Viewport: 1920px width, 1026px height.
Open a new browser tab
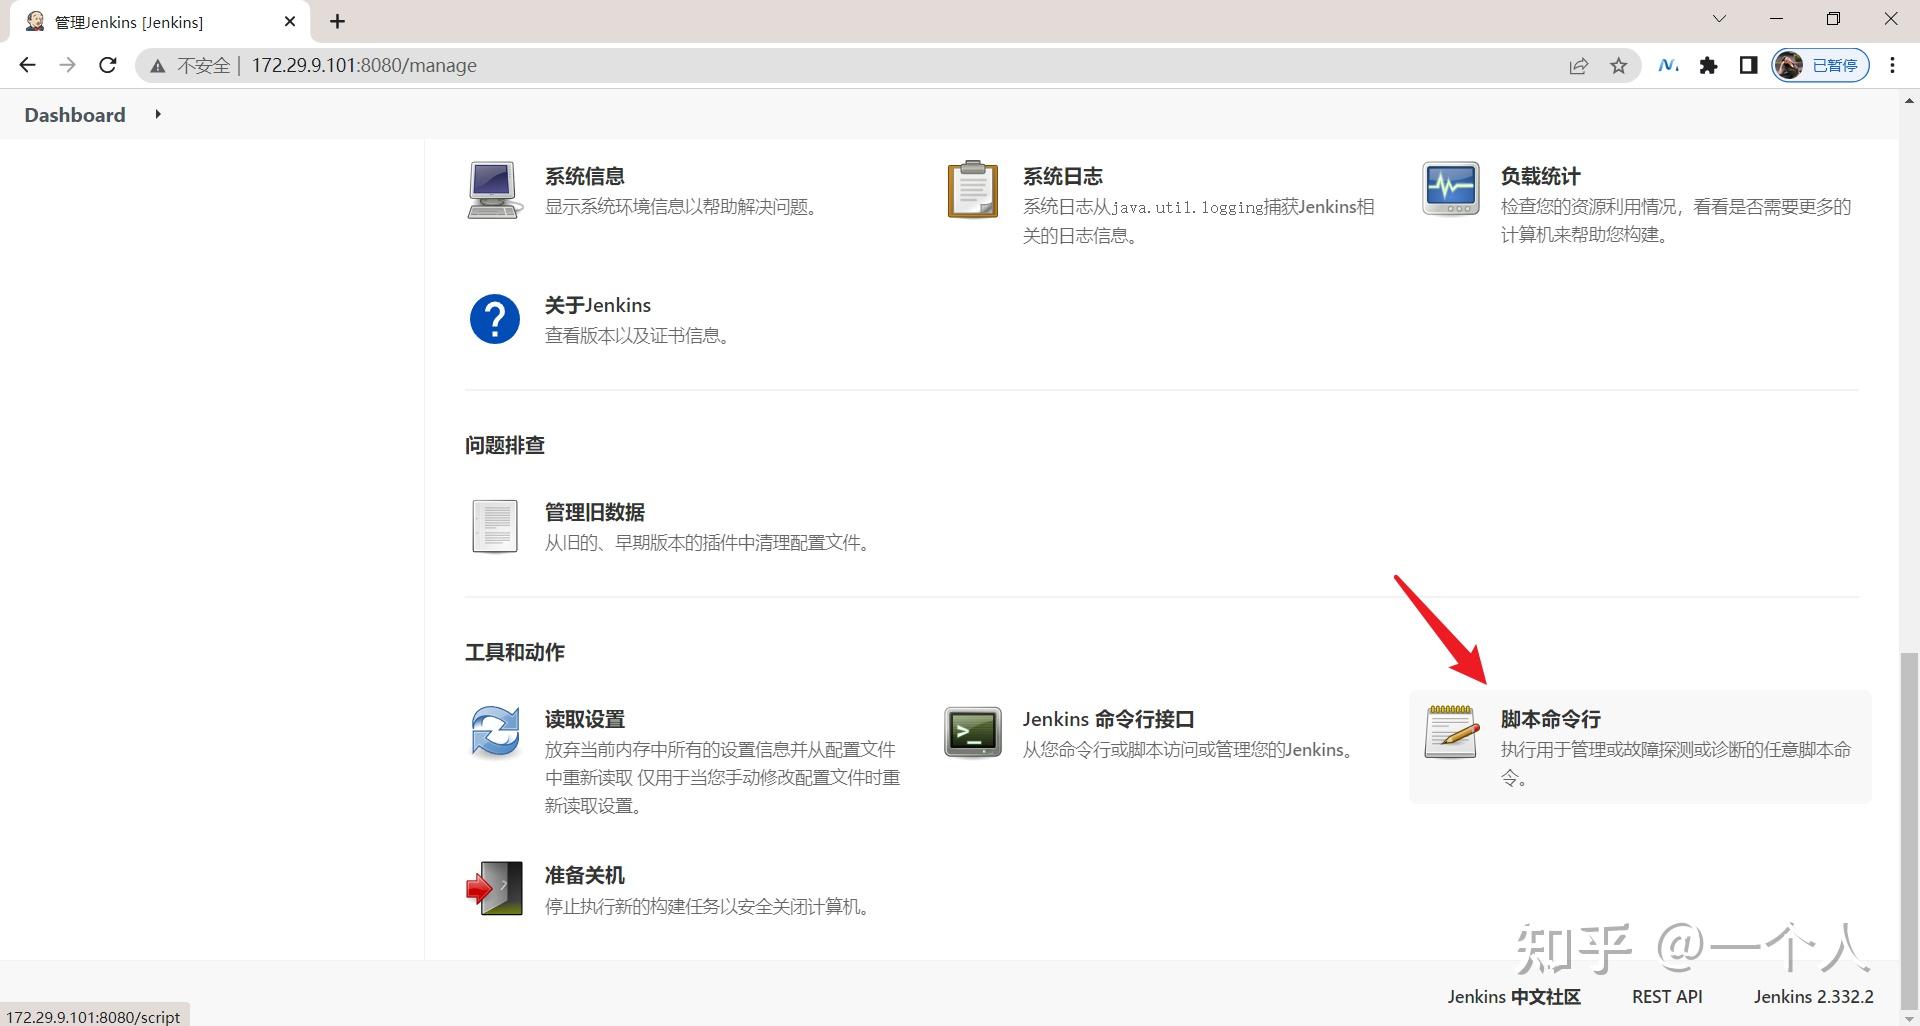tap(337, 21)
